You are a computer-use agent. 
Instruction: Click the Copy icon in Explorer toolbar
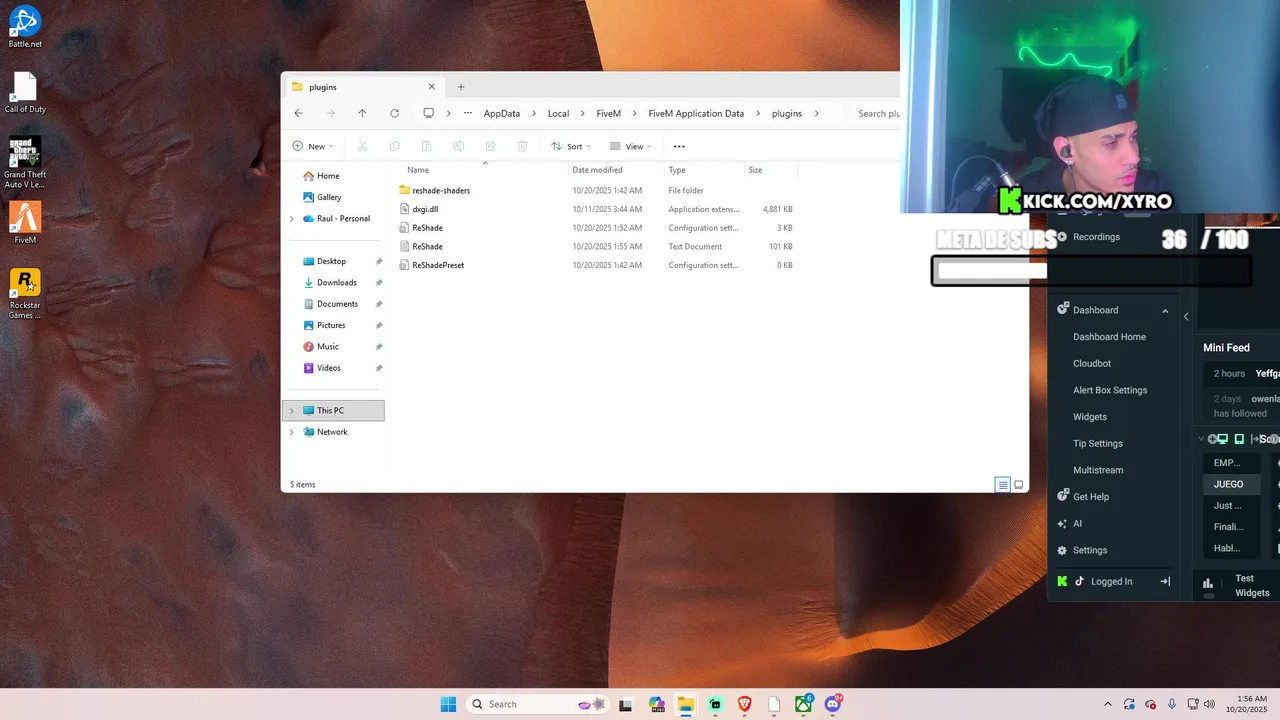(394, 146)
